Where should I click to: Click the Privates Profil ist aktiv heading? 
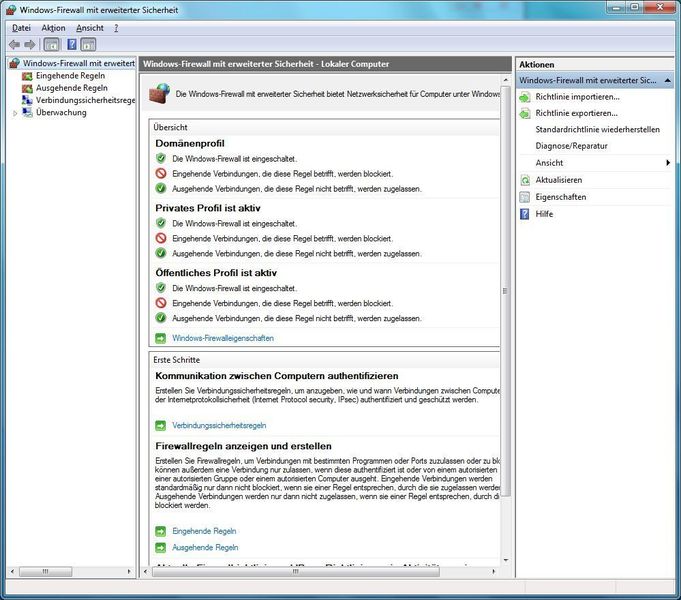(208, 208)
